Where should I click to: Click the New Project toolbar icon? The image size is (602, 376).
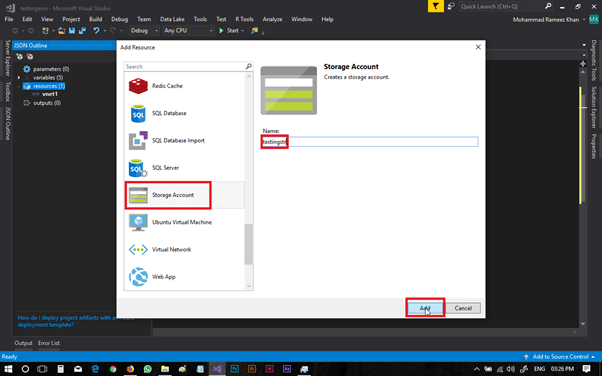pyautogui.click(x=45, y=31)
